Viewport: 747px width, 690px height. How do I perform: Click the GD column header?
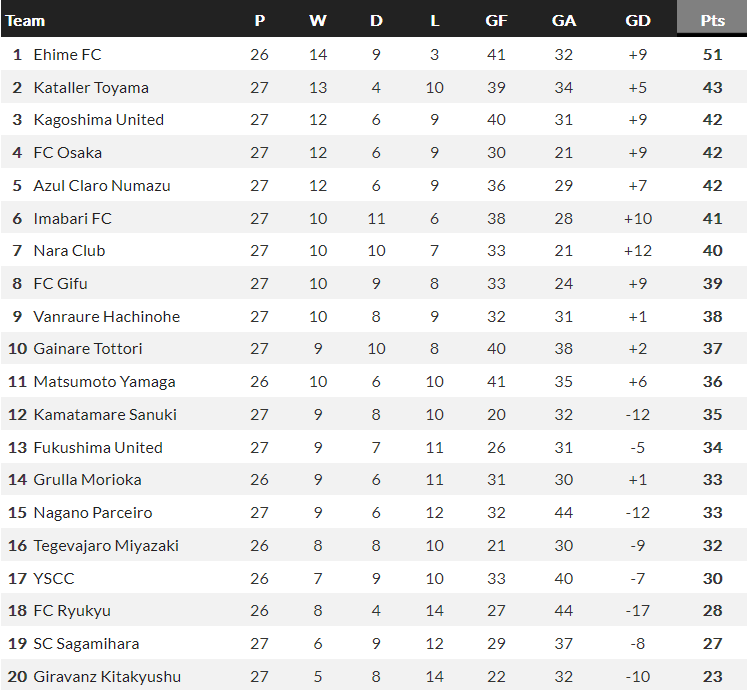tap(637, 20)
